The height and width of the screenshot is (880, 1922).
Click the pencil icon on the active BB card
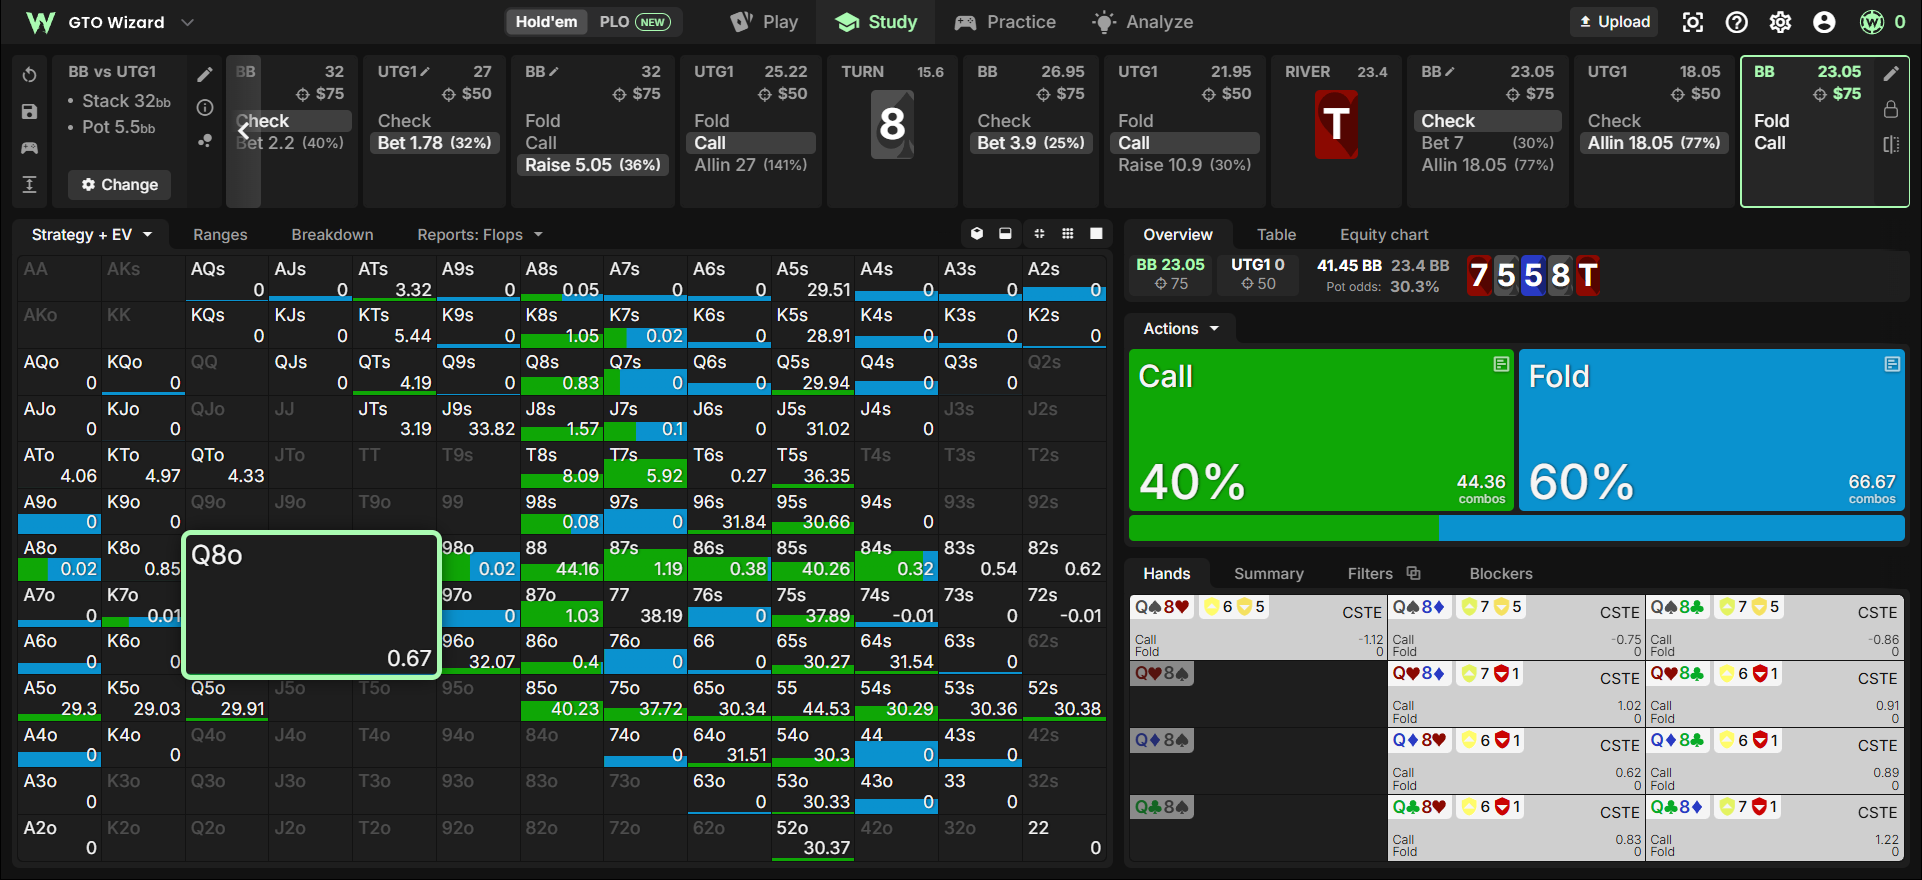coord(1890,73)
